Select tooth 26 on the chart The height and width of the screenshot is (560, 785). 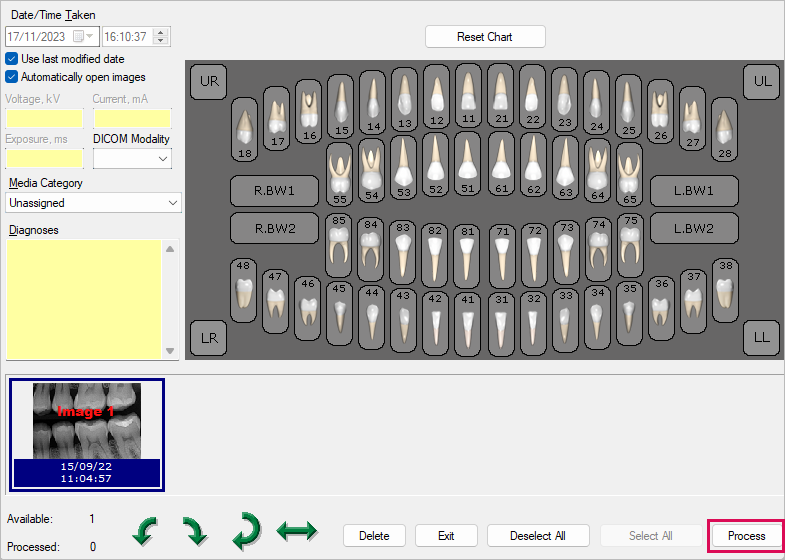tap(660, 112)
